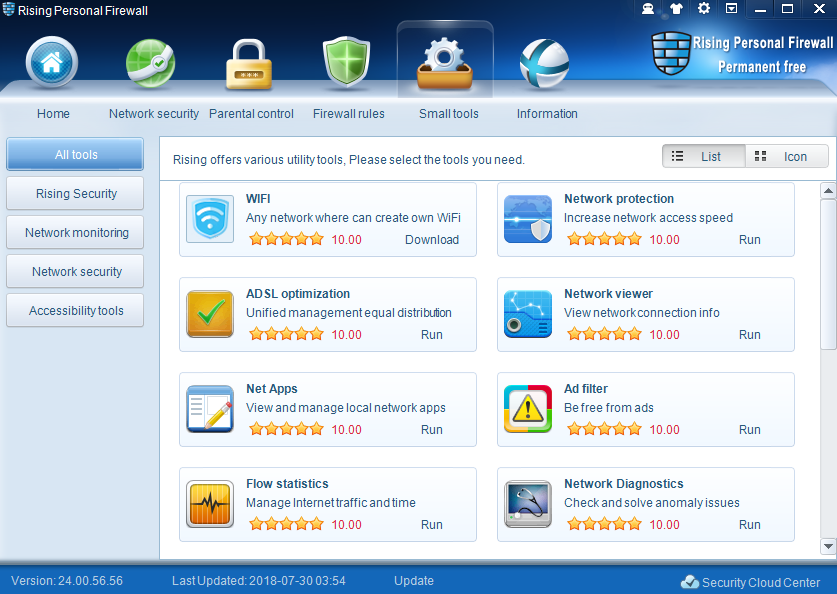Click 'Increase network access speed' description
This screenshot has width=837, height=594.
click(648, 218)
